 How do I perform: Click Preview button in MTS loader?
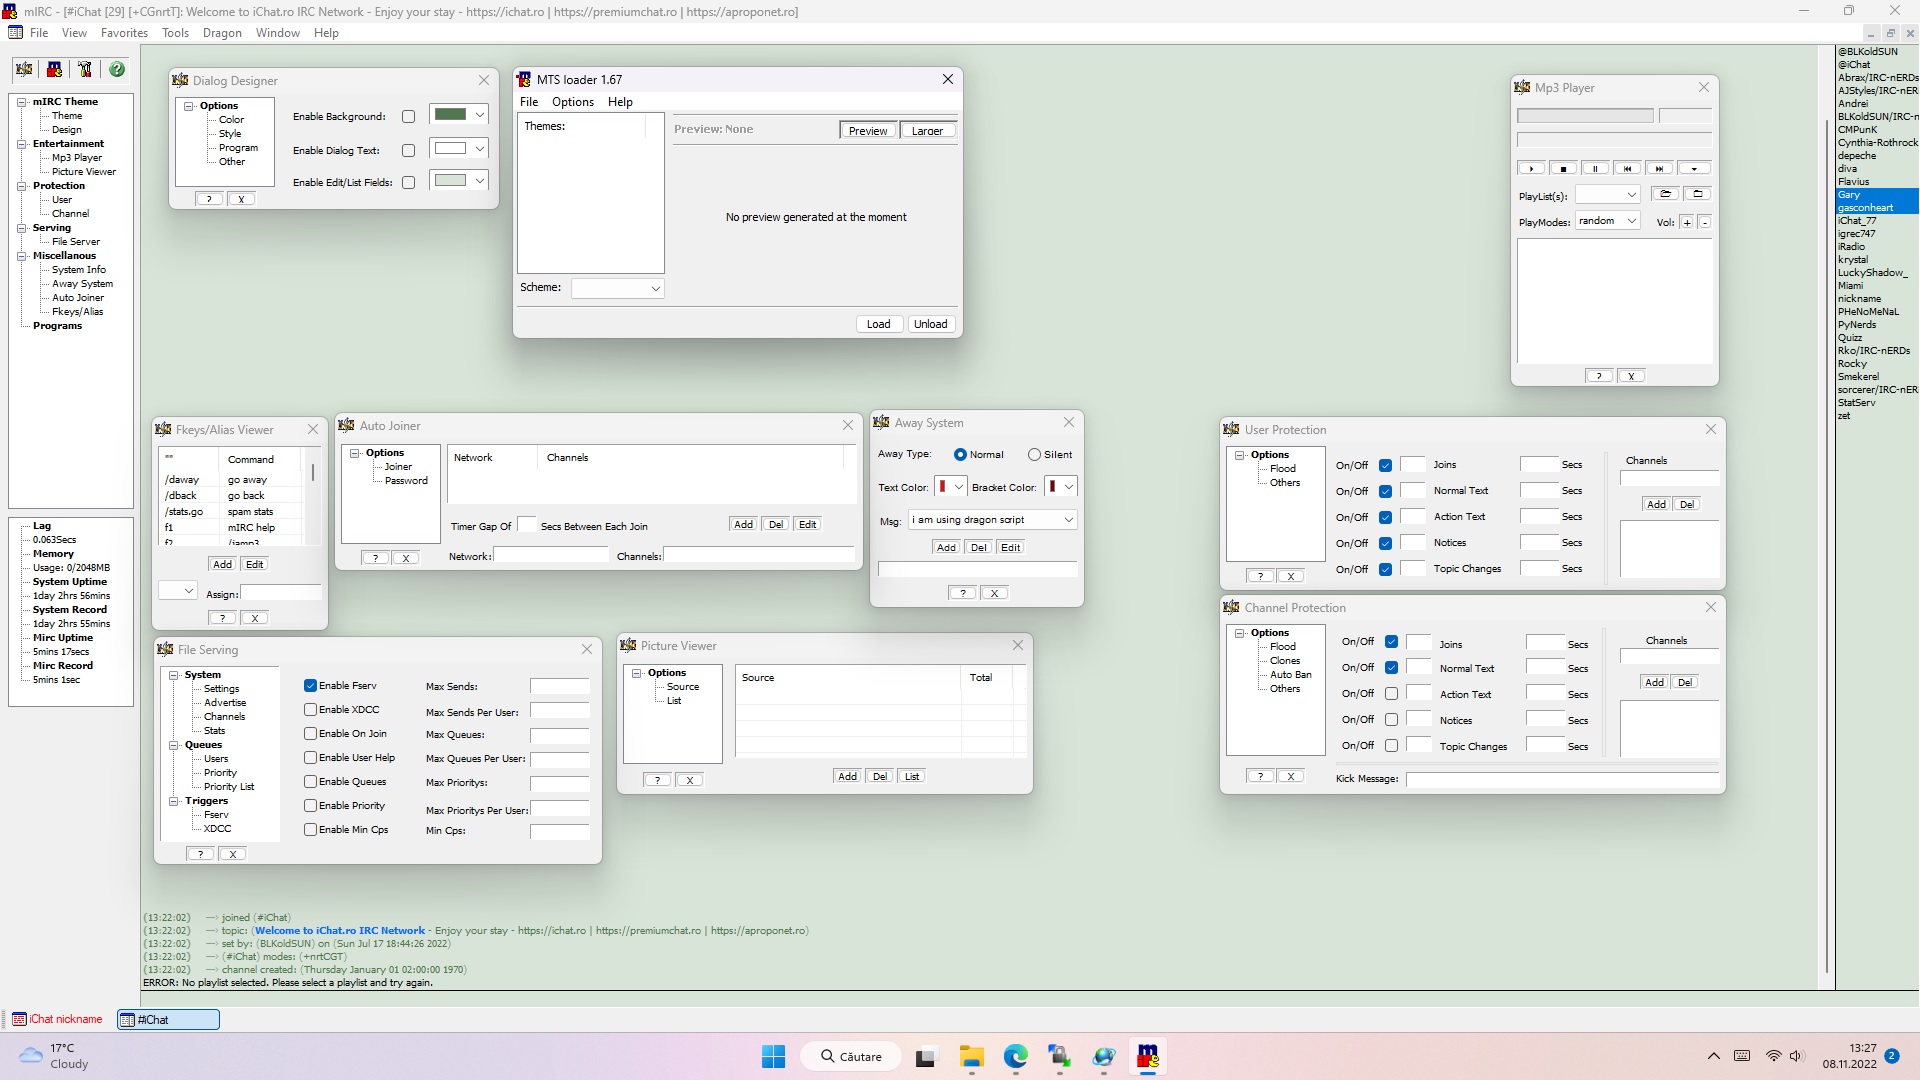[x=867, y=131]
